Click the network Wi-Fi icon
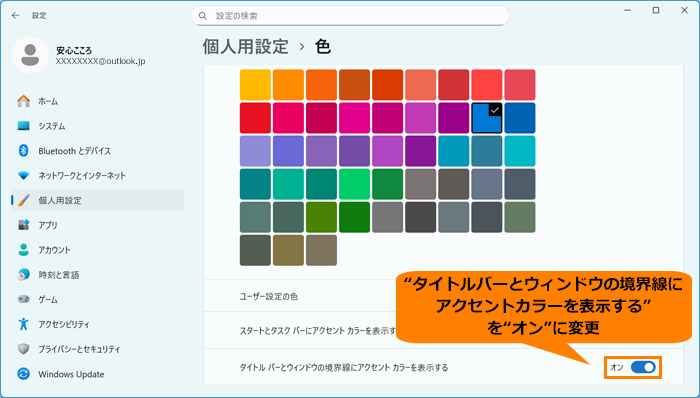Image resolution: width=700 pixels, height=398 pixels. pos(24,175)
